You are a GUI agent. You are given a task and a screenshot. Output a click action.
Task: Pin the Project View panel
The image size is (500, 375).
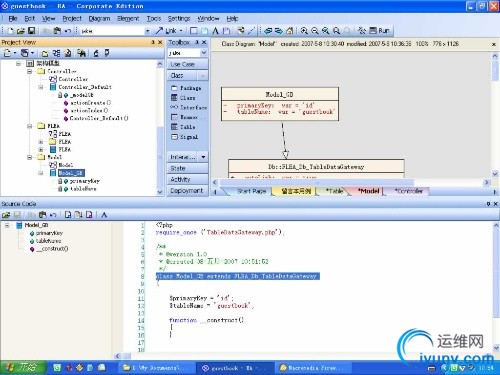pos(153,42)
